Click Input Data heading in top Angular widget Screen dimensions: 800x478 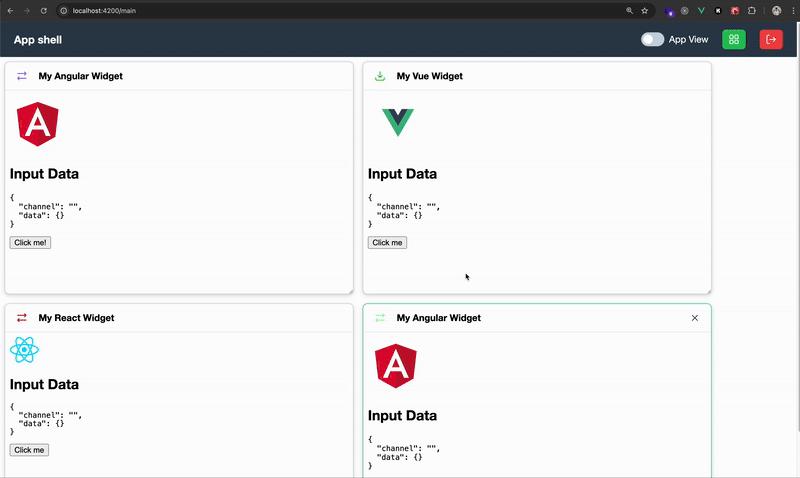(44, 174)
